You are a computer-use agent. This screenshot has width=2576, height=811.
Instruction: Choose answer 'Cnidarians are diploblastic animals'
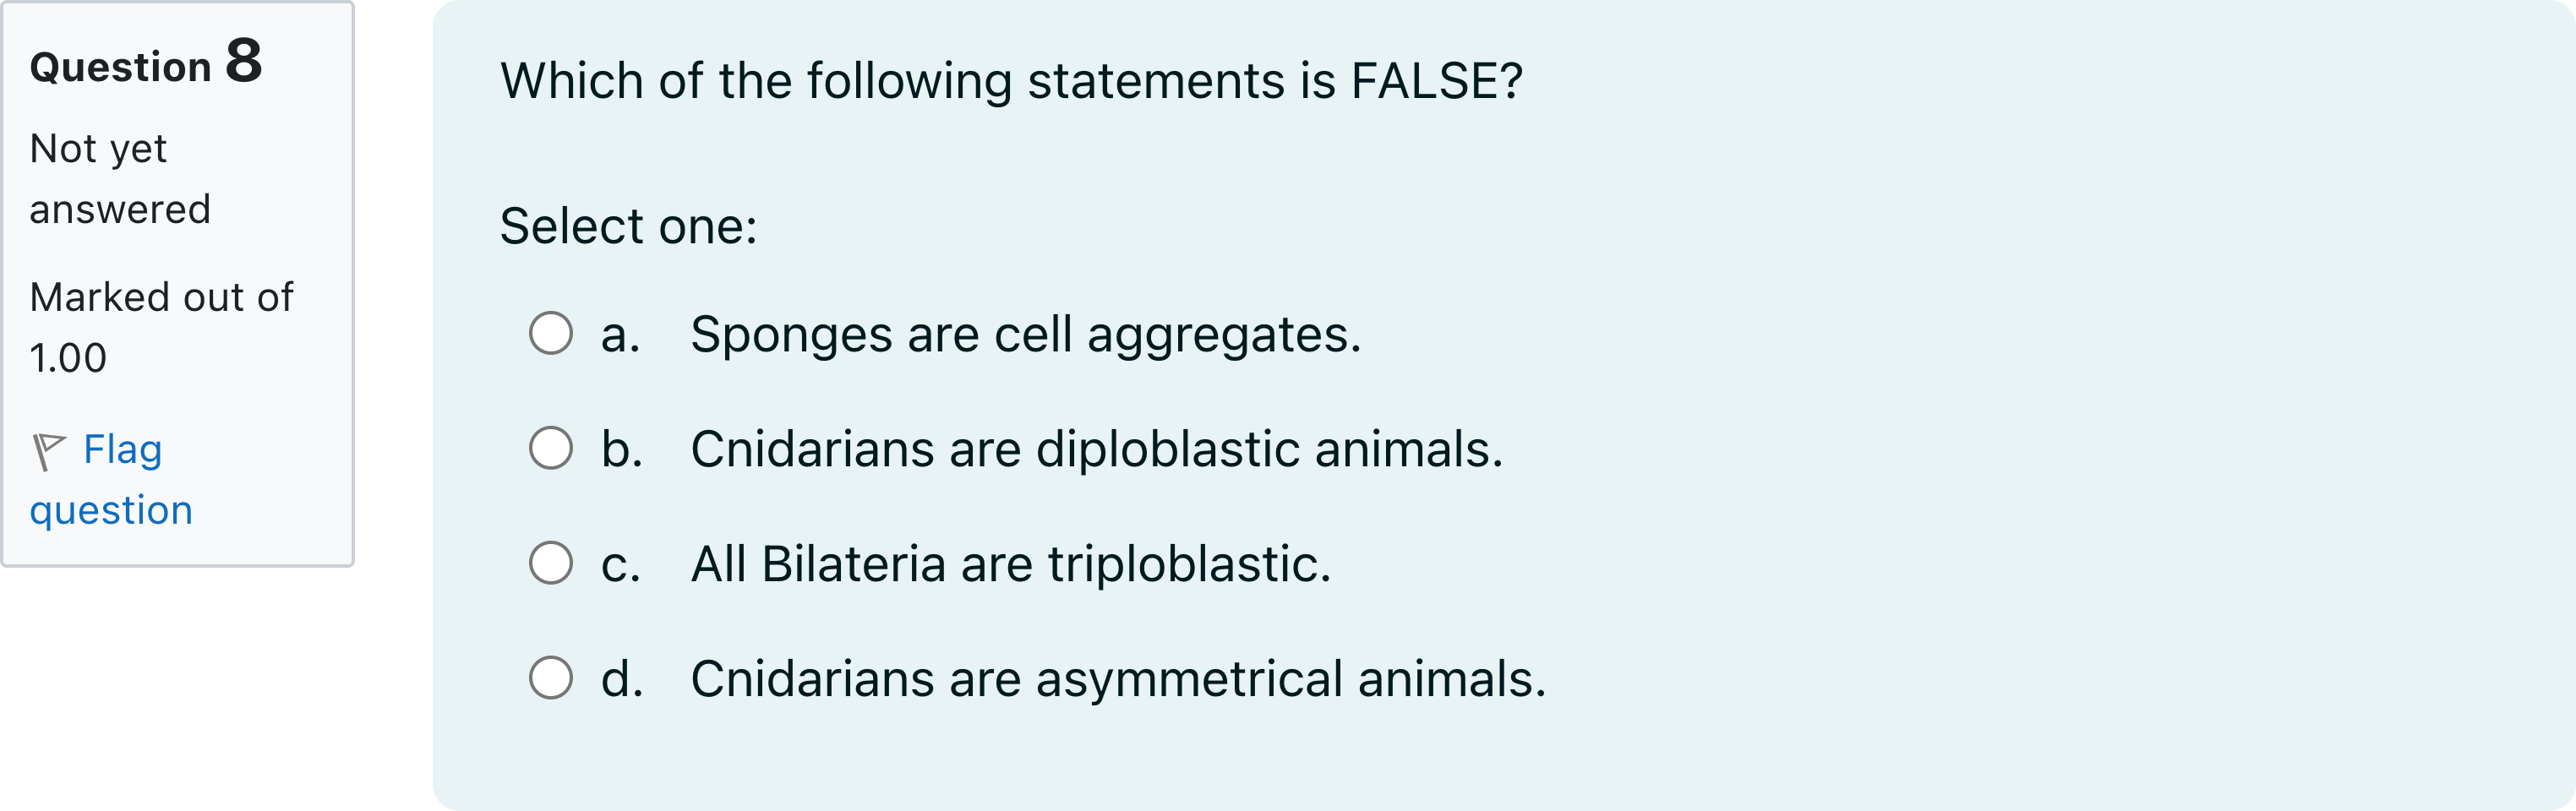click(x=1095, y=450)
